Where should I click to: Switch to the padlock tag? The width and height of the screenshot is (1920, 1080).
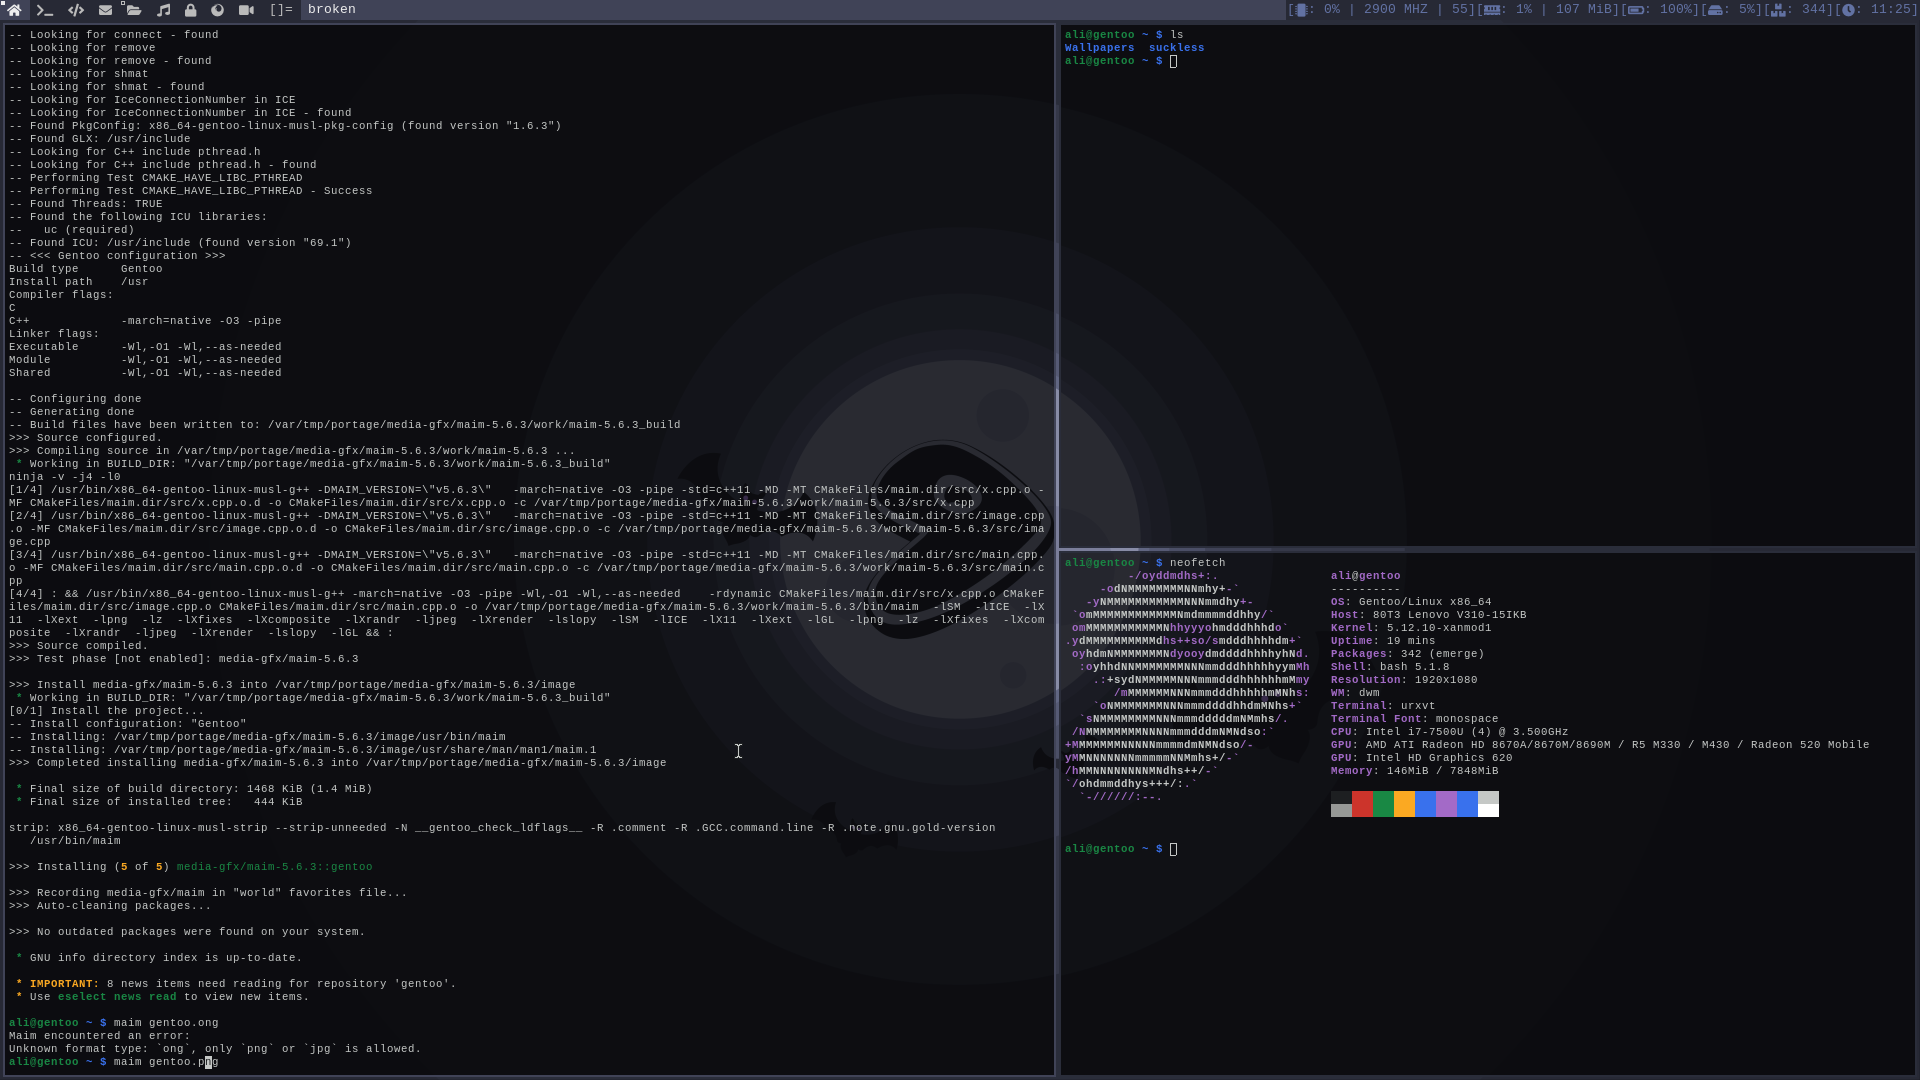coord(190,9)
